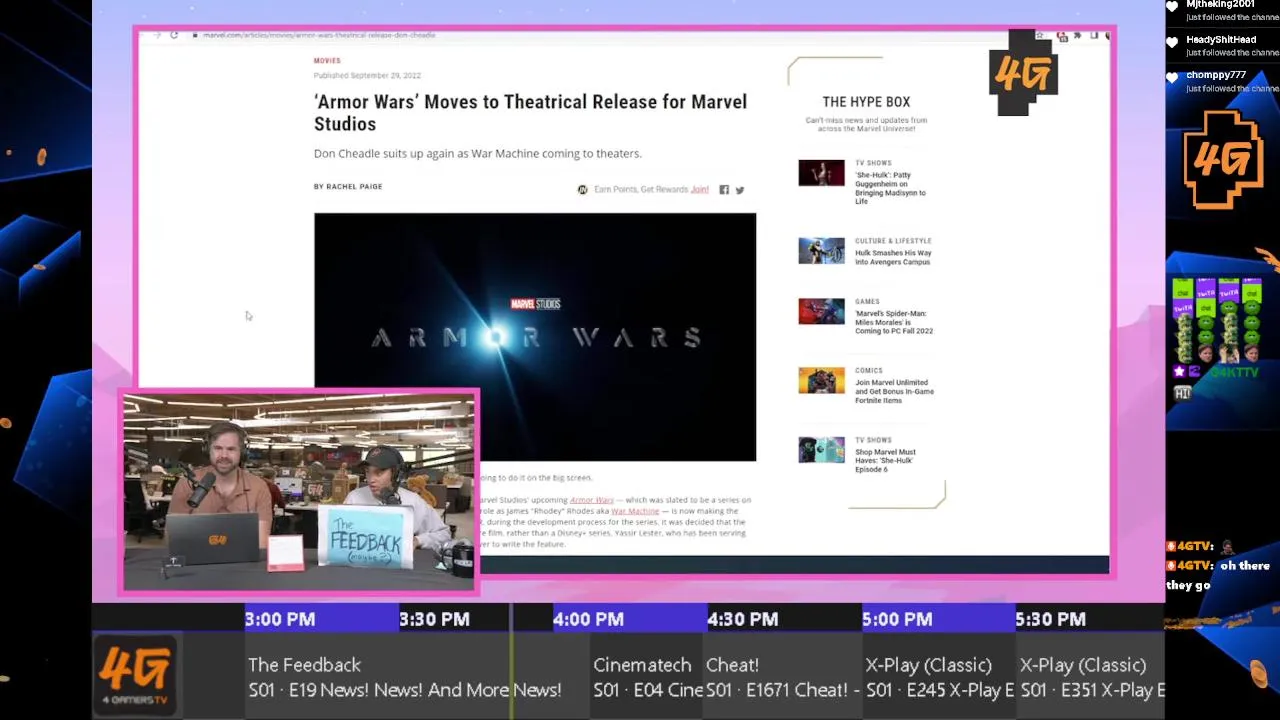Click the large orange 4G logo beside chat

click(1223, 160)
